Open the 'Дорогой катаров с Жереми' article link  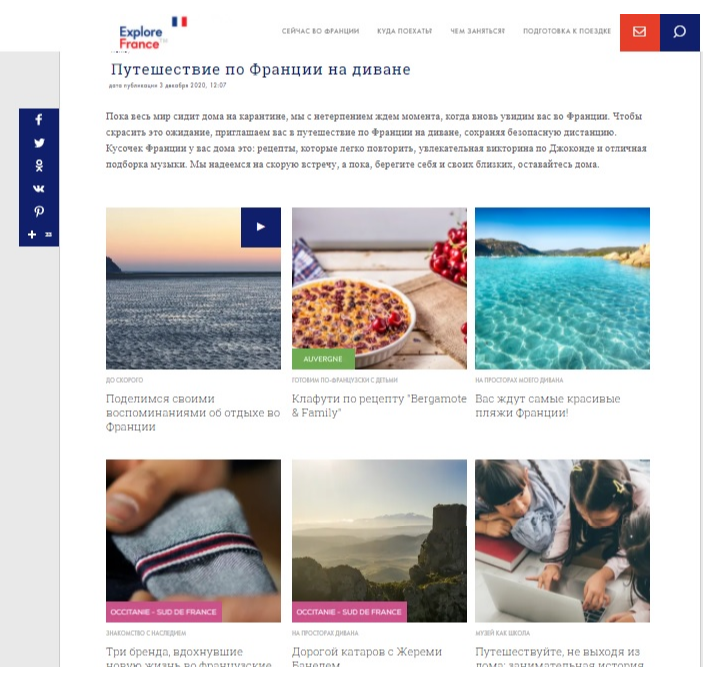(x=367, y=657)
